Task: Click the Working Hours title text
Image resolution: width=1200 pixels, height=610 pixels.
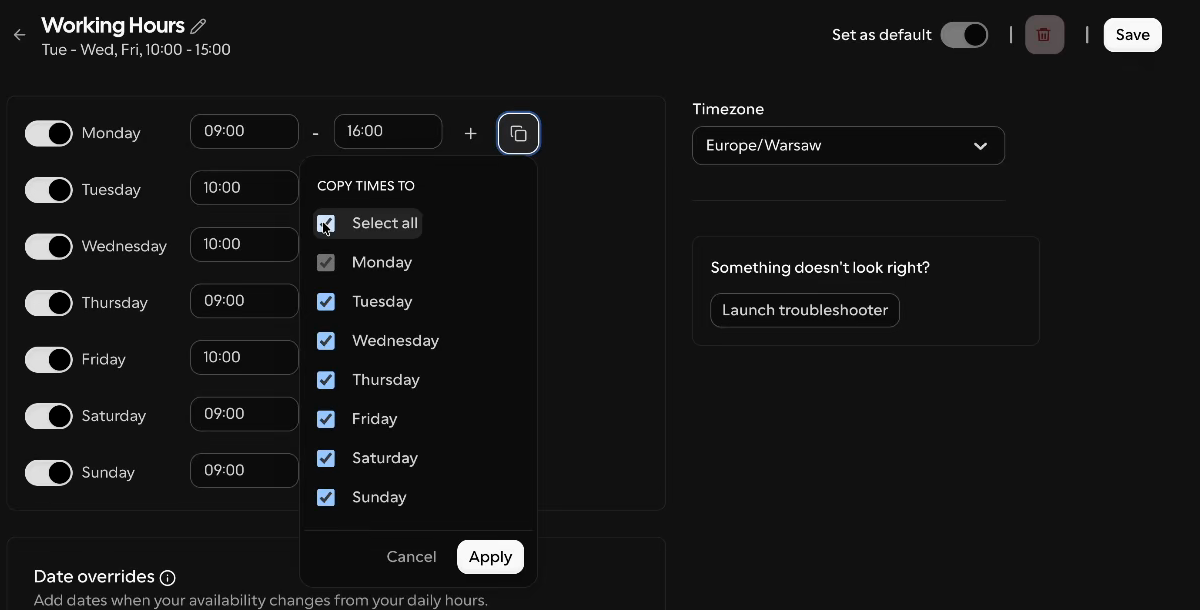Action: tap(113, 26)
